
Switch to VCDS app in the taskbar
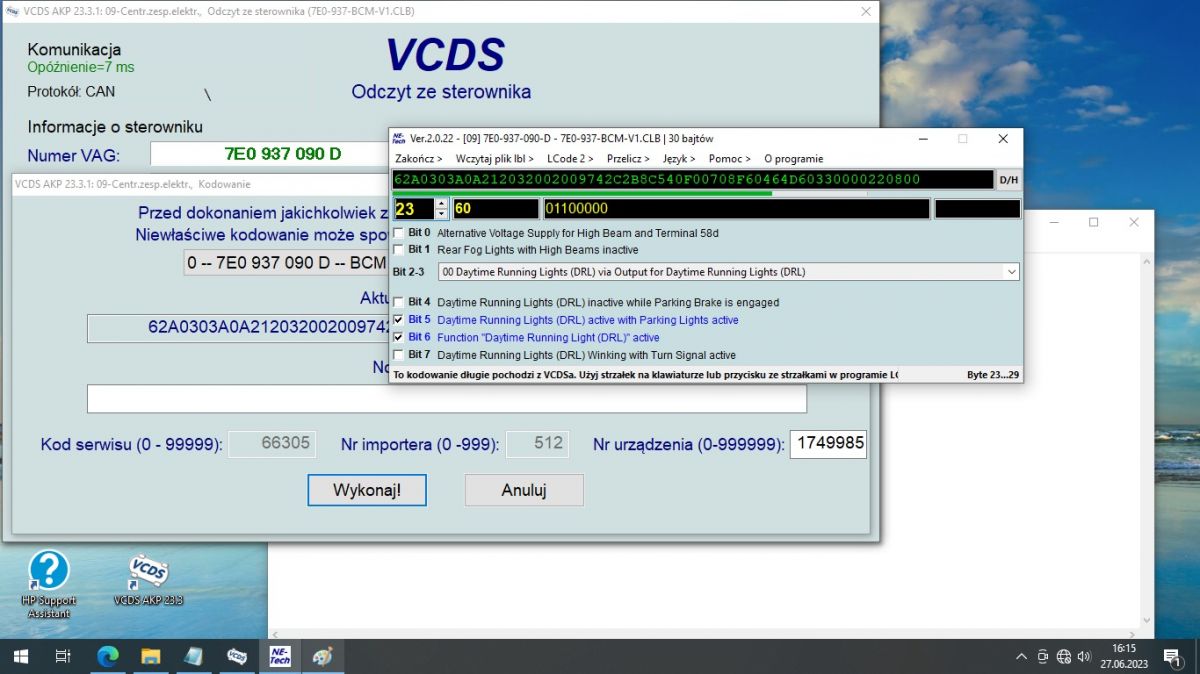237,656
